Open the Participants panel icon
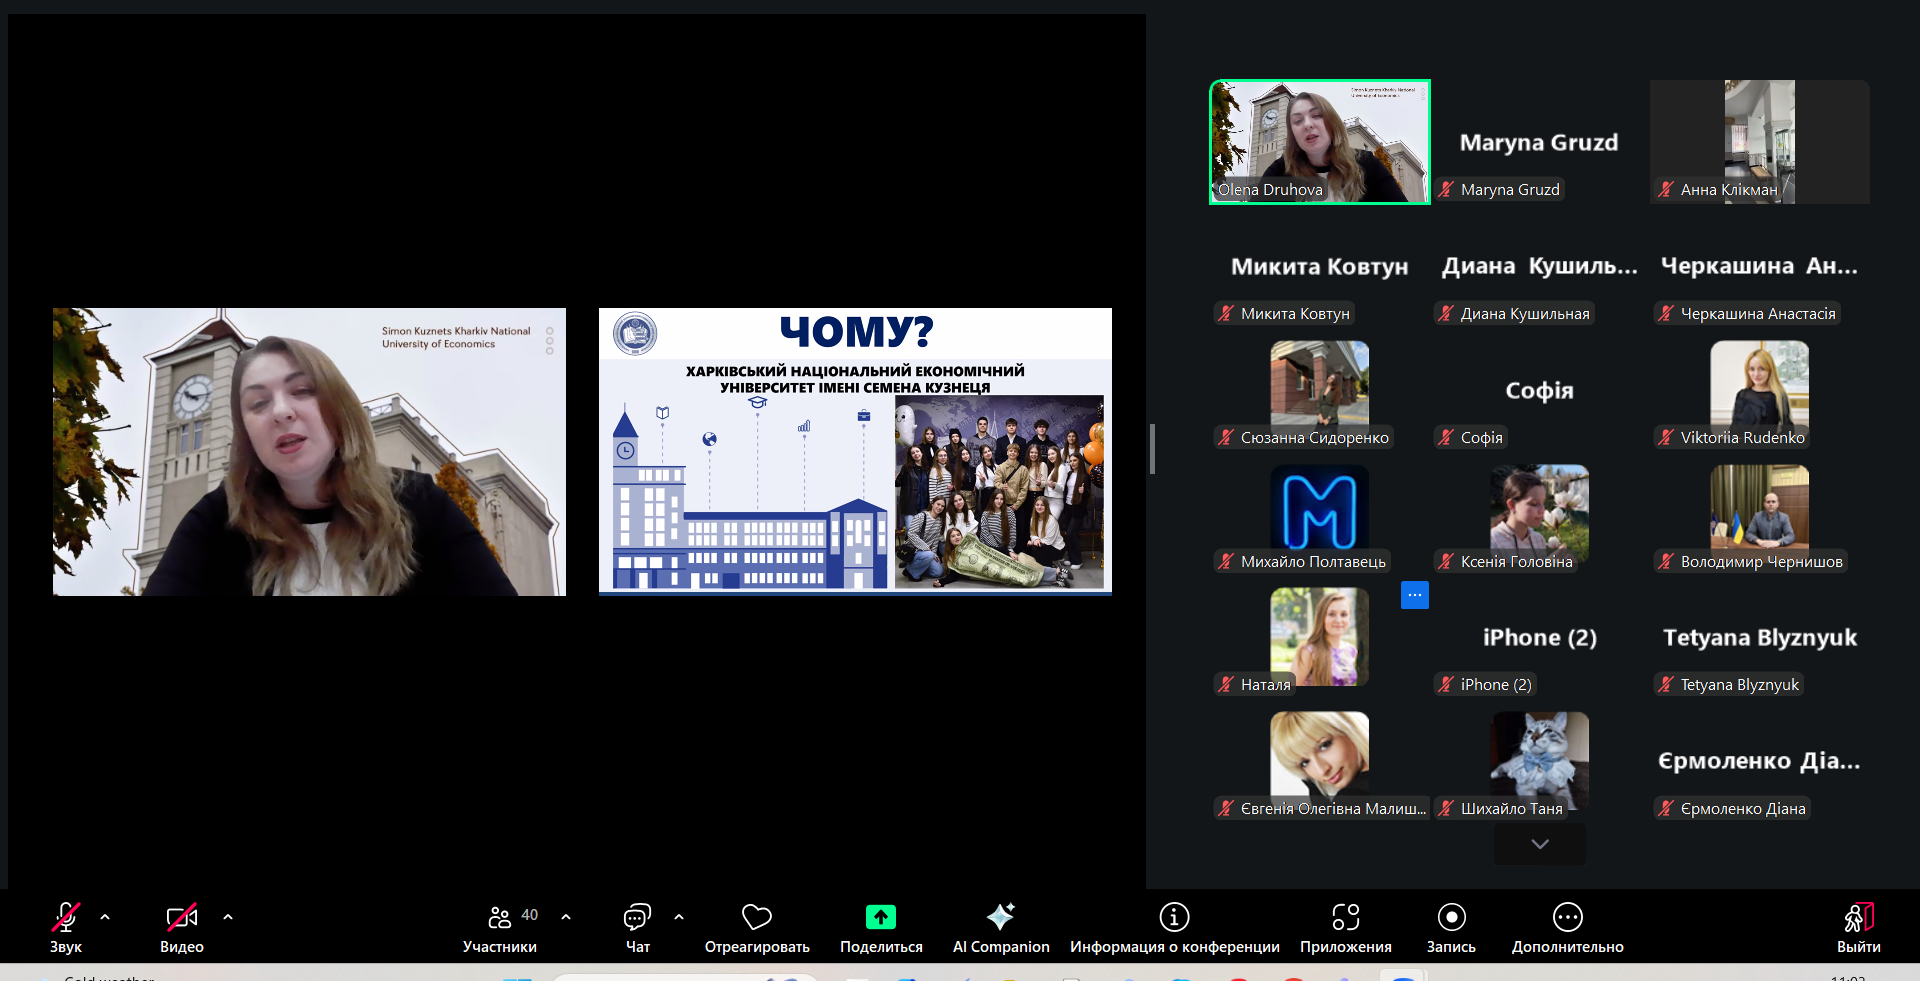Viewport: 1920px width, 981px height. coord(500,917)
